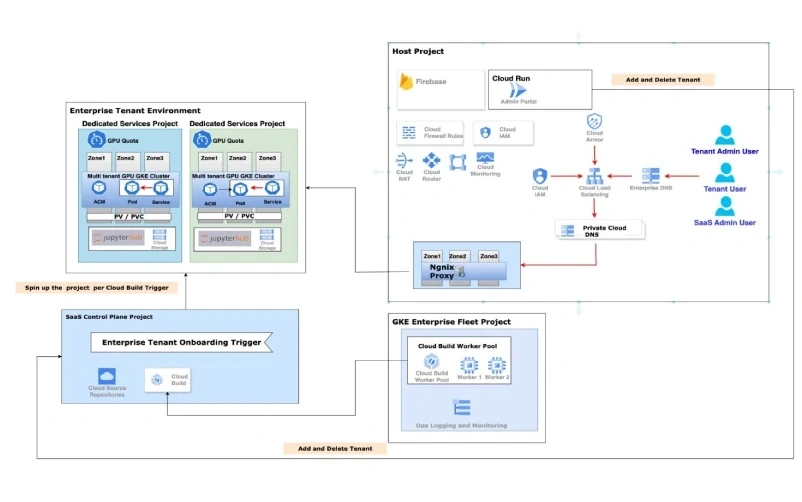Click the Cloud Build icon in SaaS Control Plane
The width and height of the screenshot is (802, 502).
point(156,379)
